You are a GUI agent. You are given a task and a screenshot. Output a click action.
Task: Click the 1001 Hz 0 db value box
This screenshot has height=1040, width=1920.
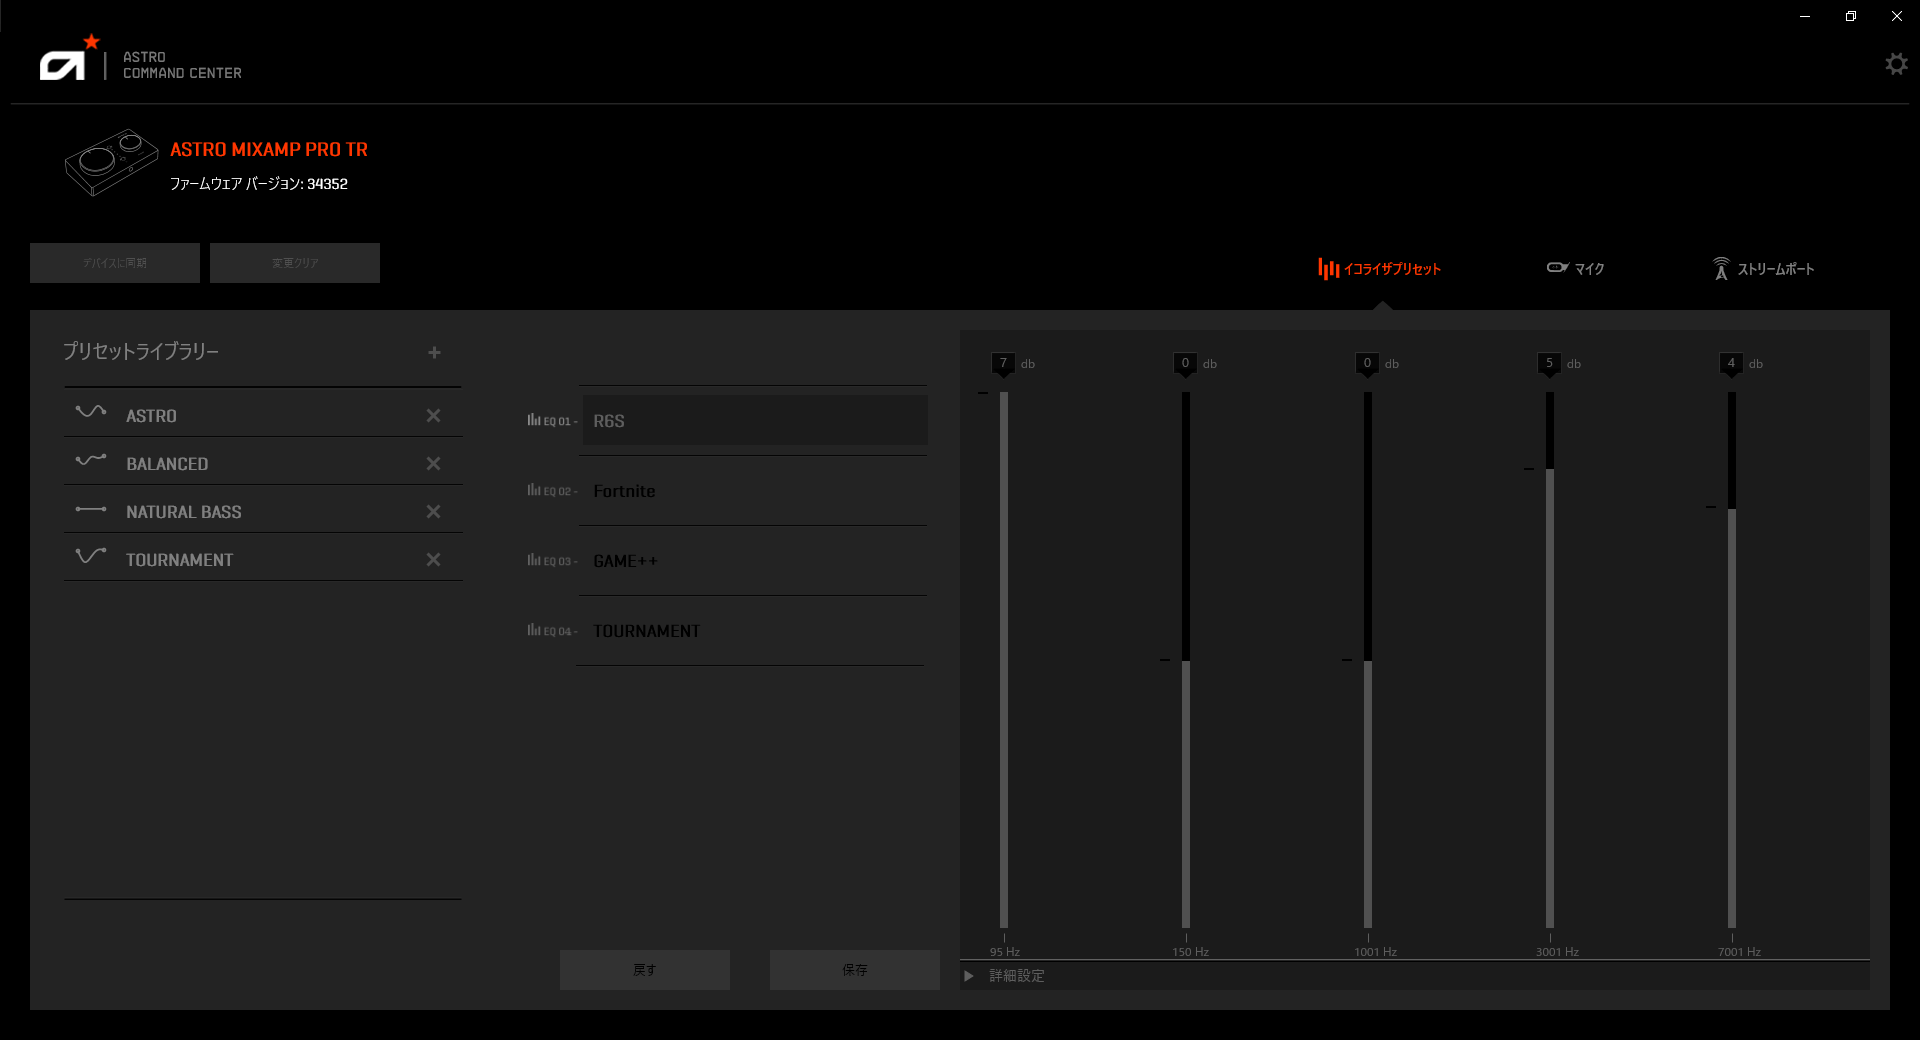pyautogui.click(x=1367, y=363)
